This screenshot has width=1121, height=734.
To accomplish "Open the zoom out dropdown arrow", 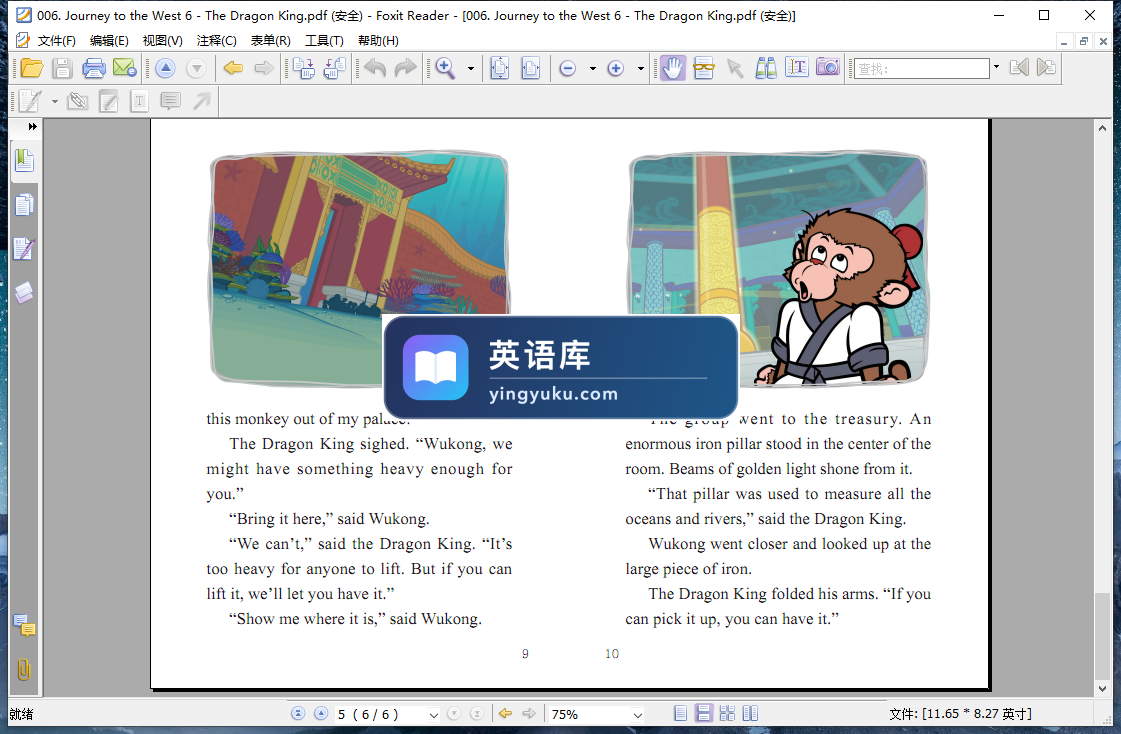I will [x=593, y=69].
